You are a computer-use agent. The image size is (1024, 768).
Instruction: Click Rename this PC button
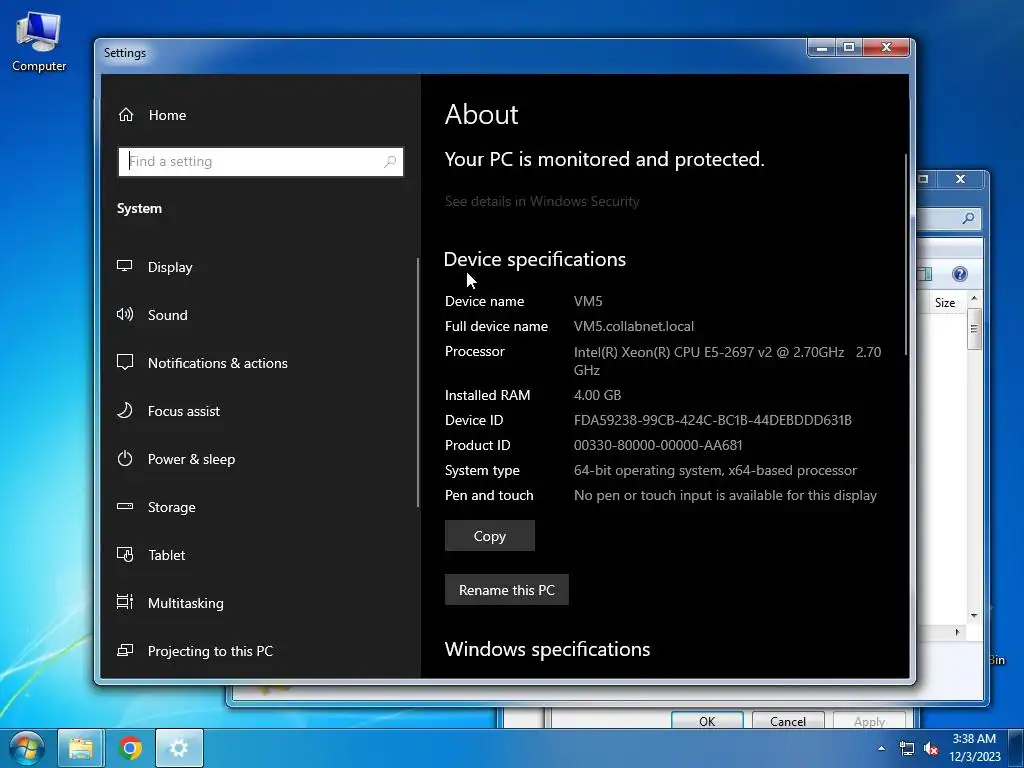[507, 590]
